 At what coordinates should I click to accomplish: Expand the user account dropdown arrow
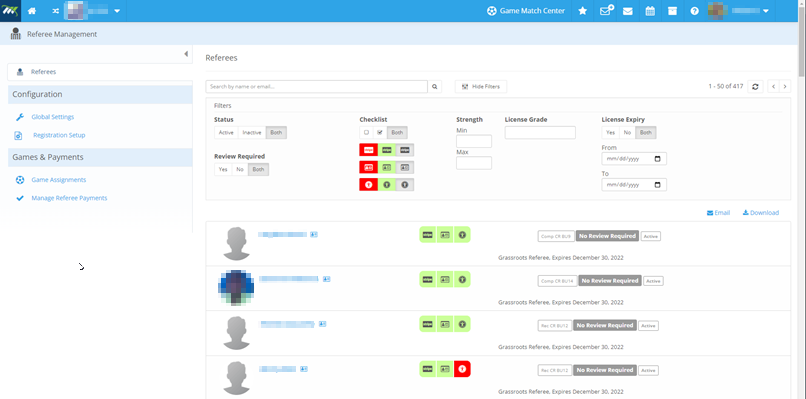coord(766,11)
